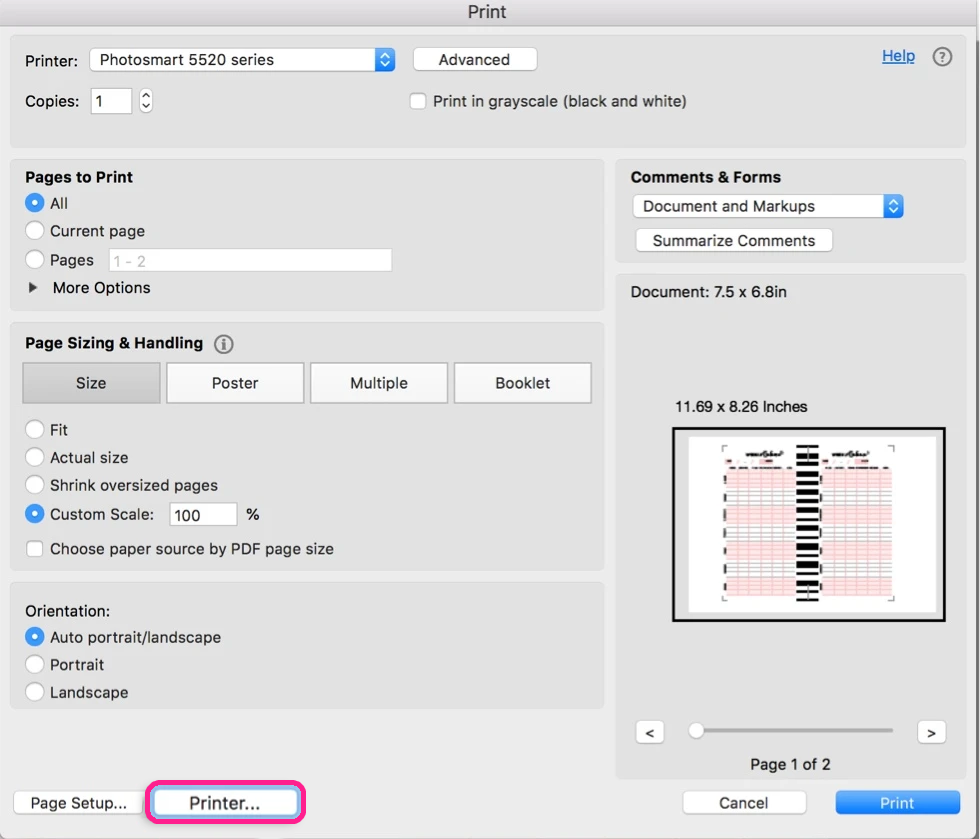Go to the next preview page
980x839 pixels.
coord(931,733)
